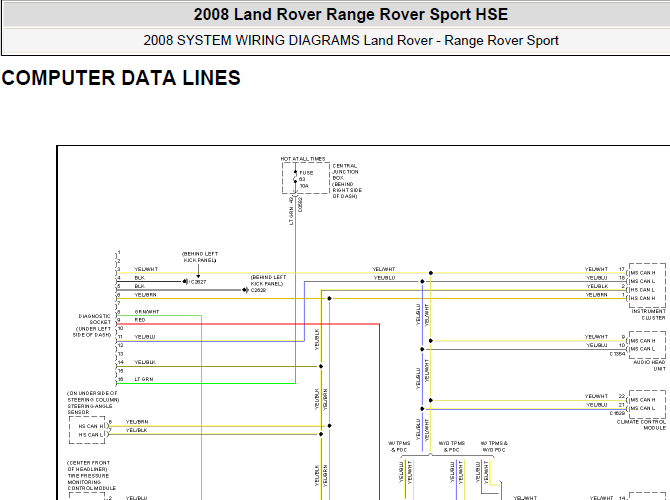Click the 'FUSE 63 10A' label

[306, 179]
